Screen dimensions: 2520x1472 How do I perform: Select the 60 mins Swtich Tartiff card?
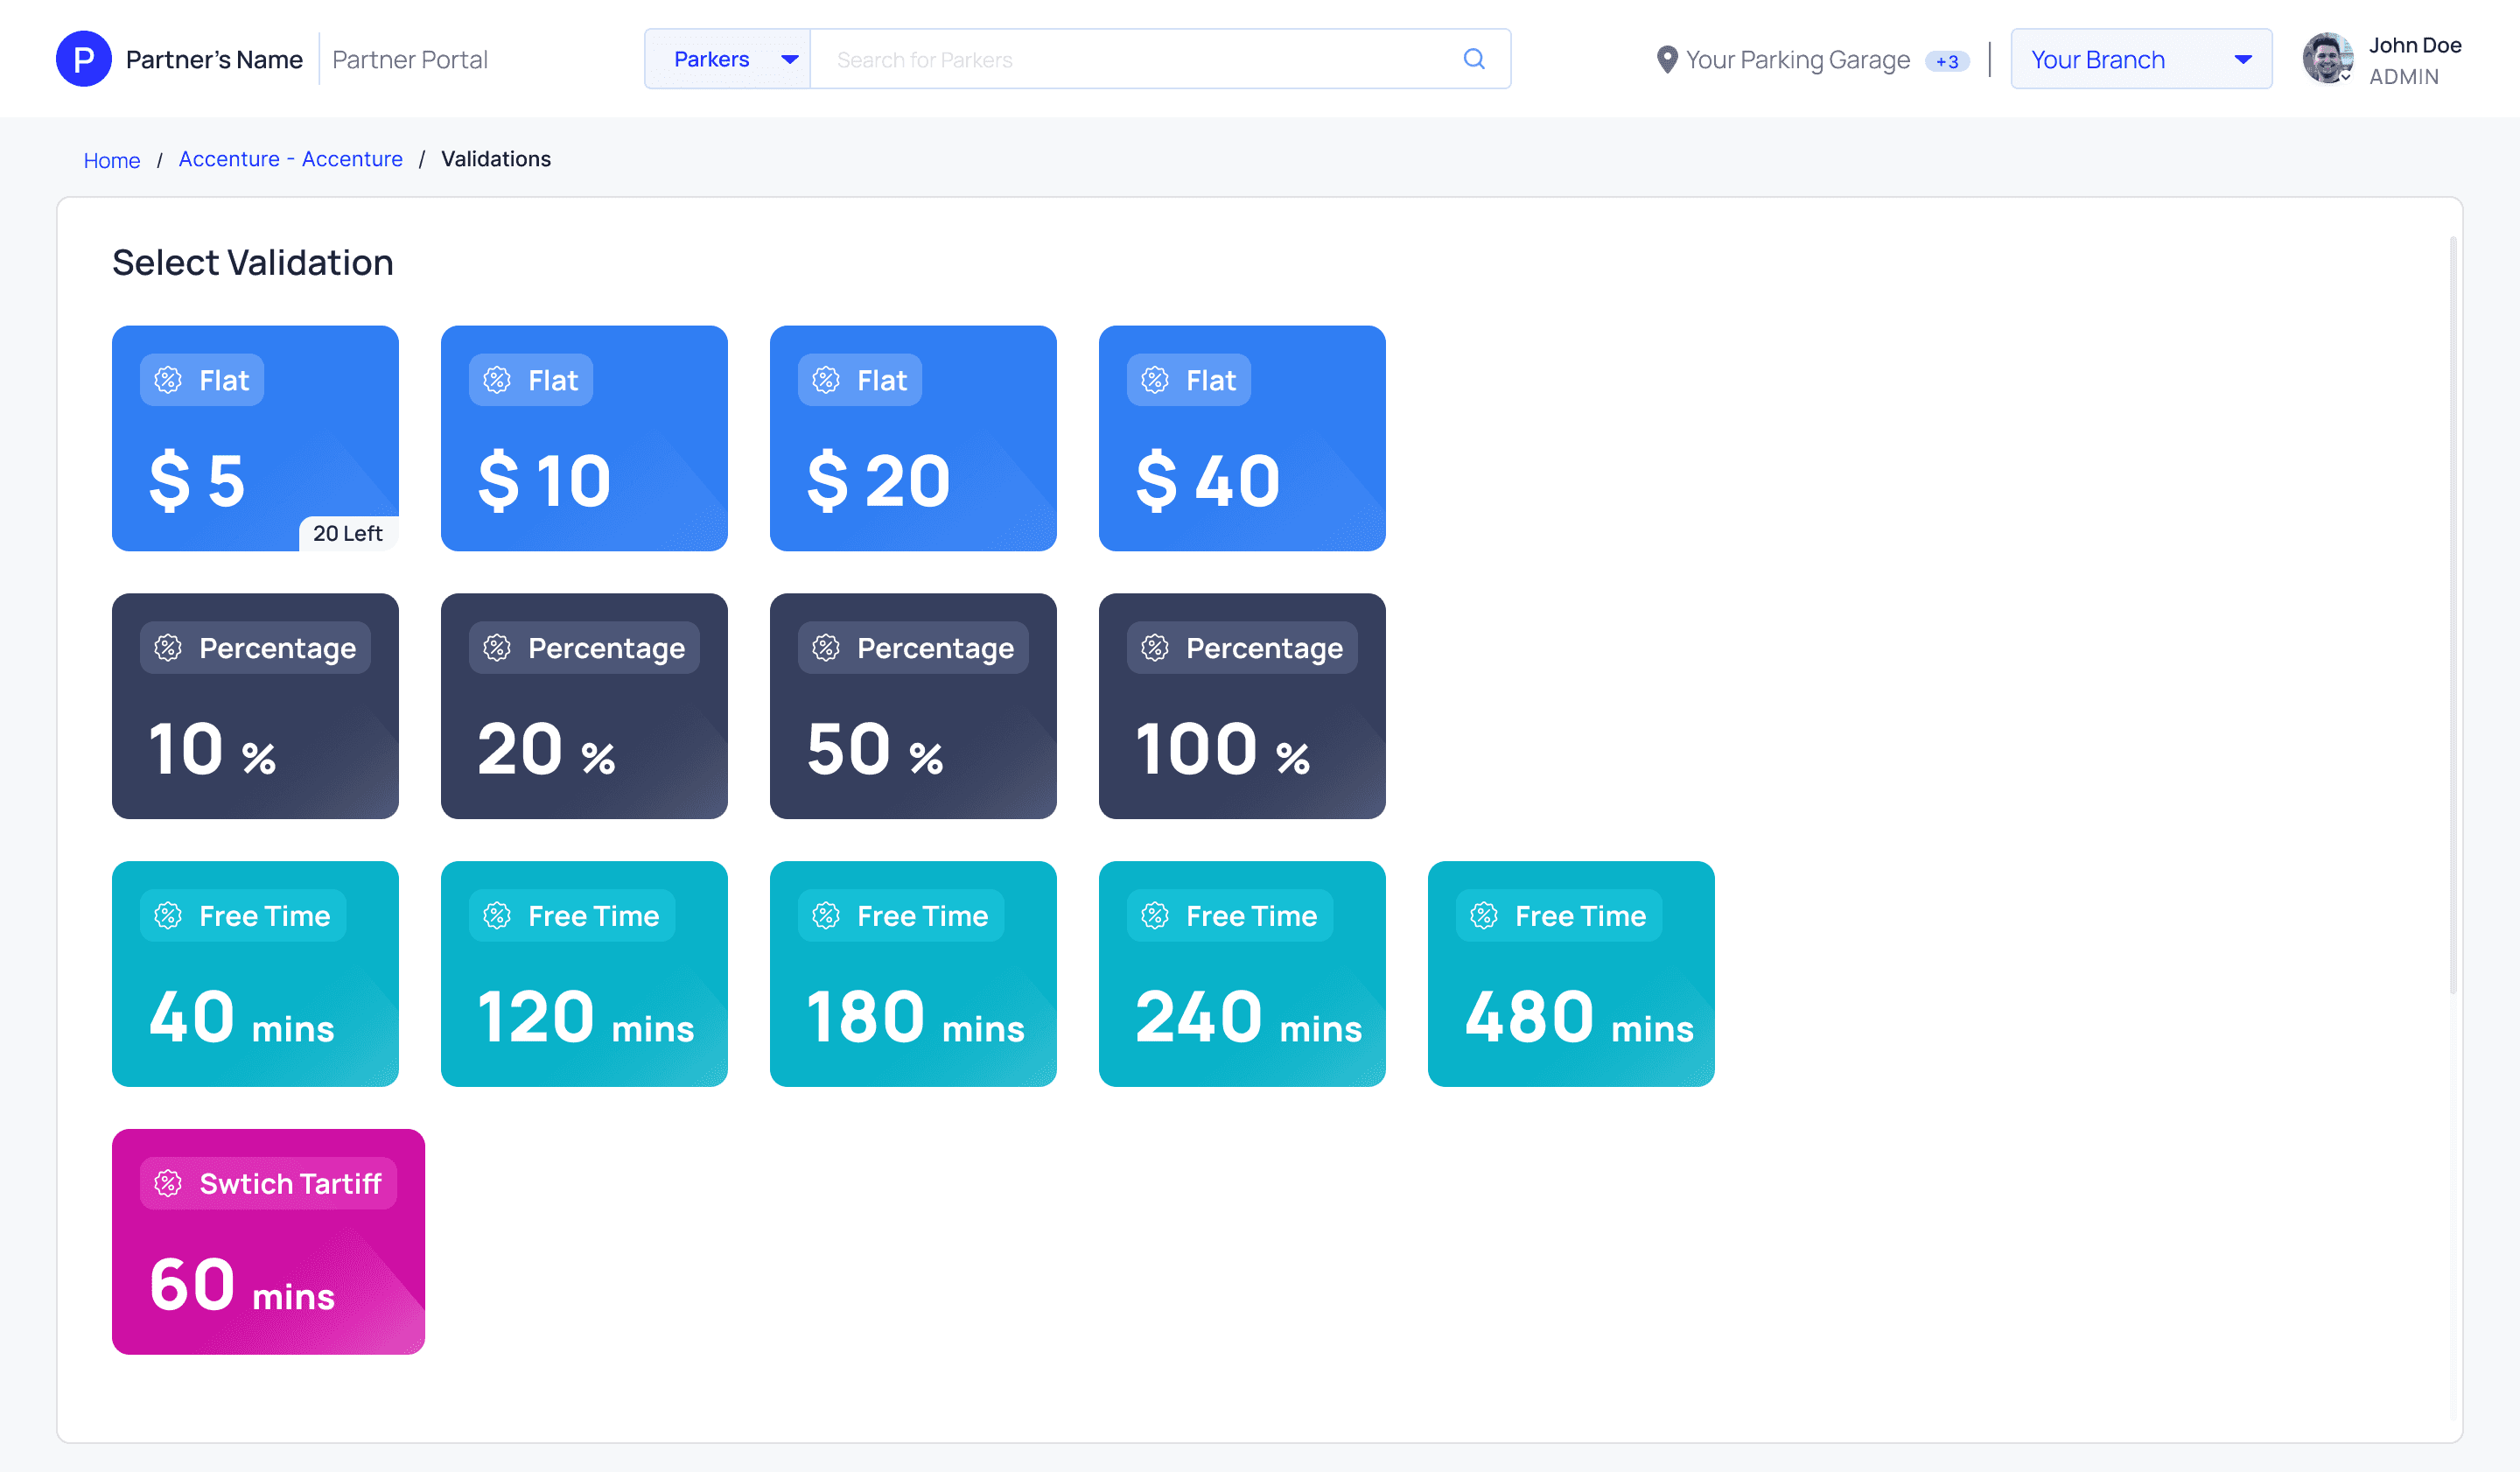(x=268, y=1242)
